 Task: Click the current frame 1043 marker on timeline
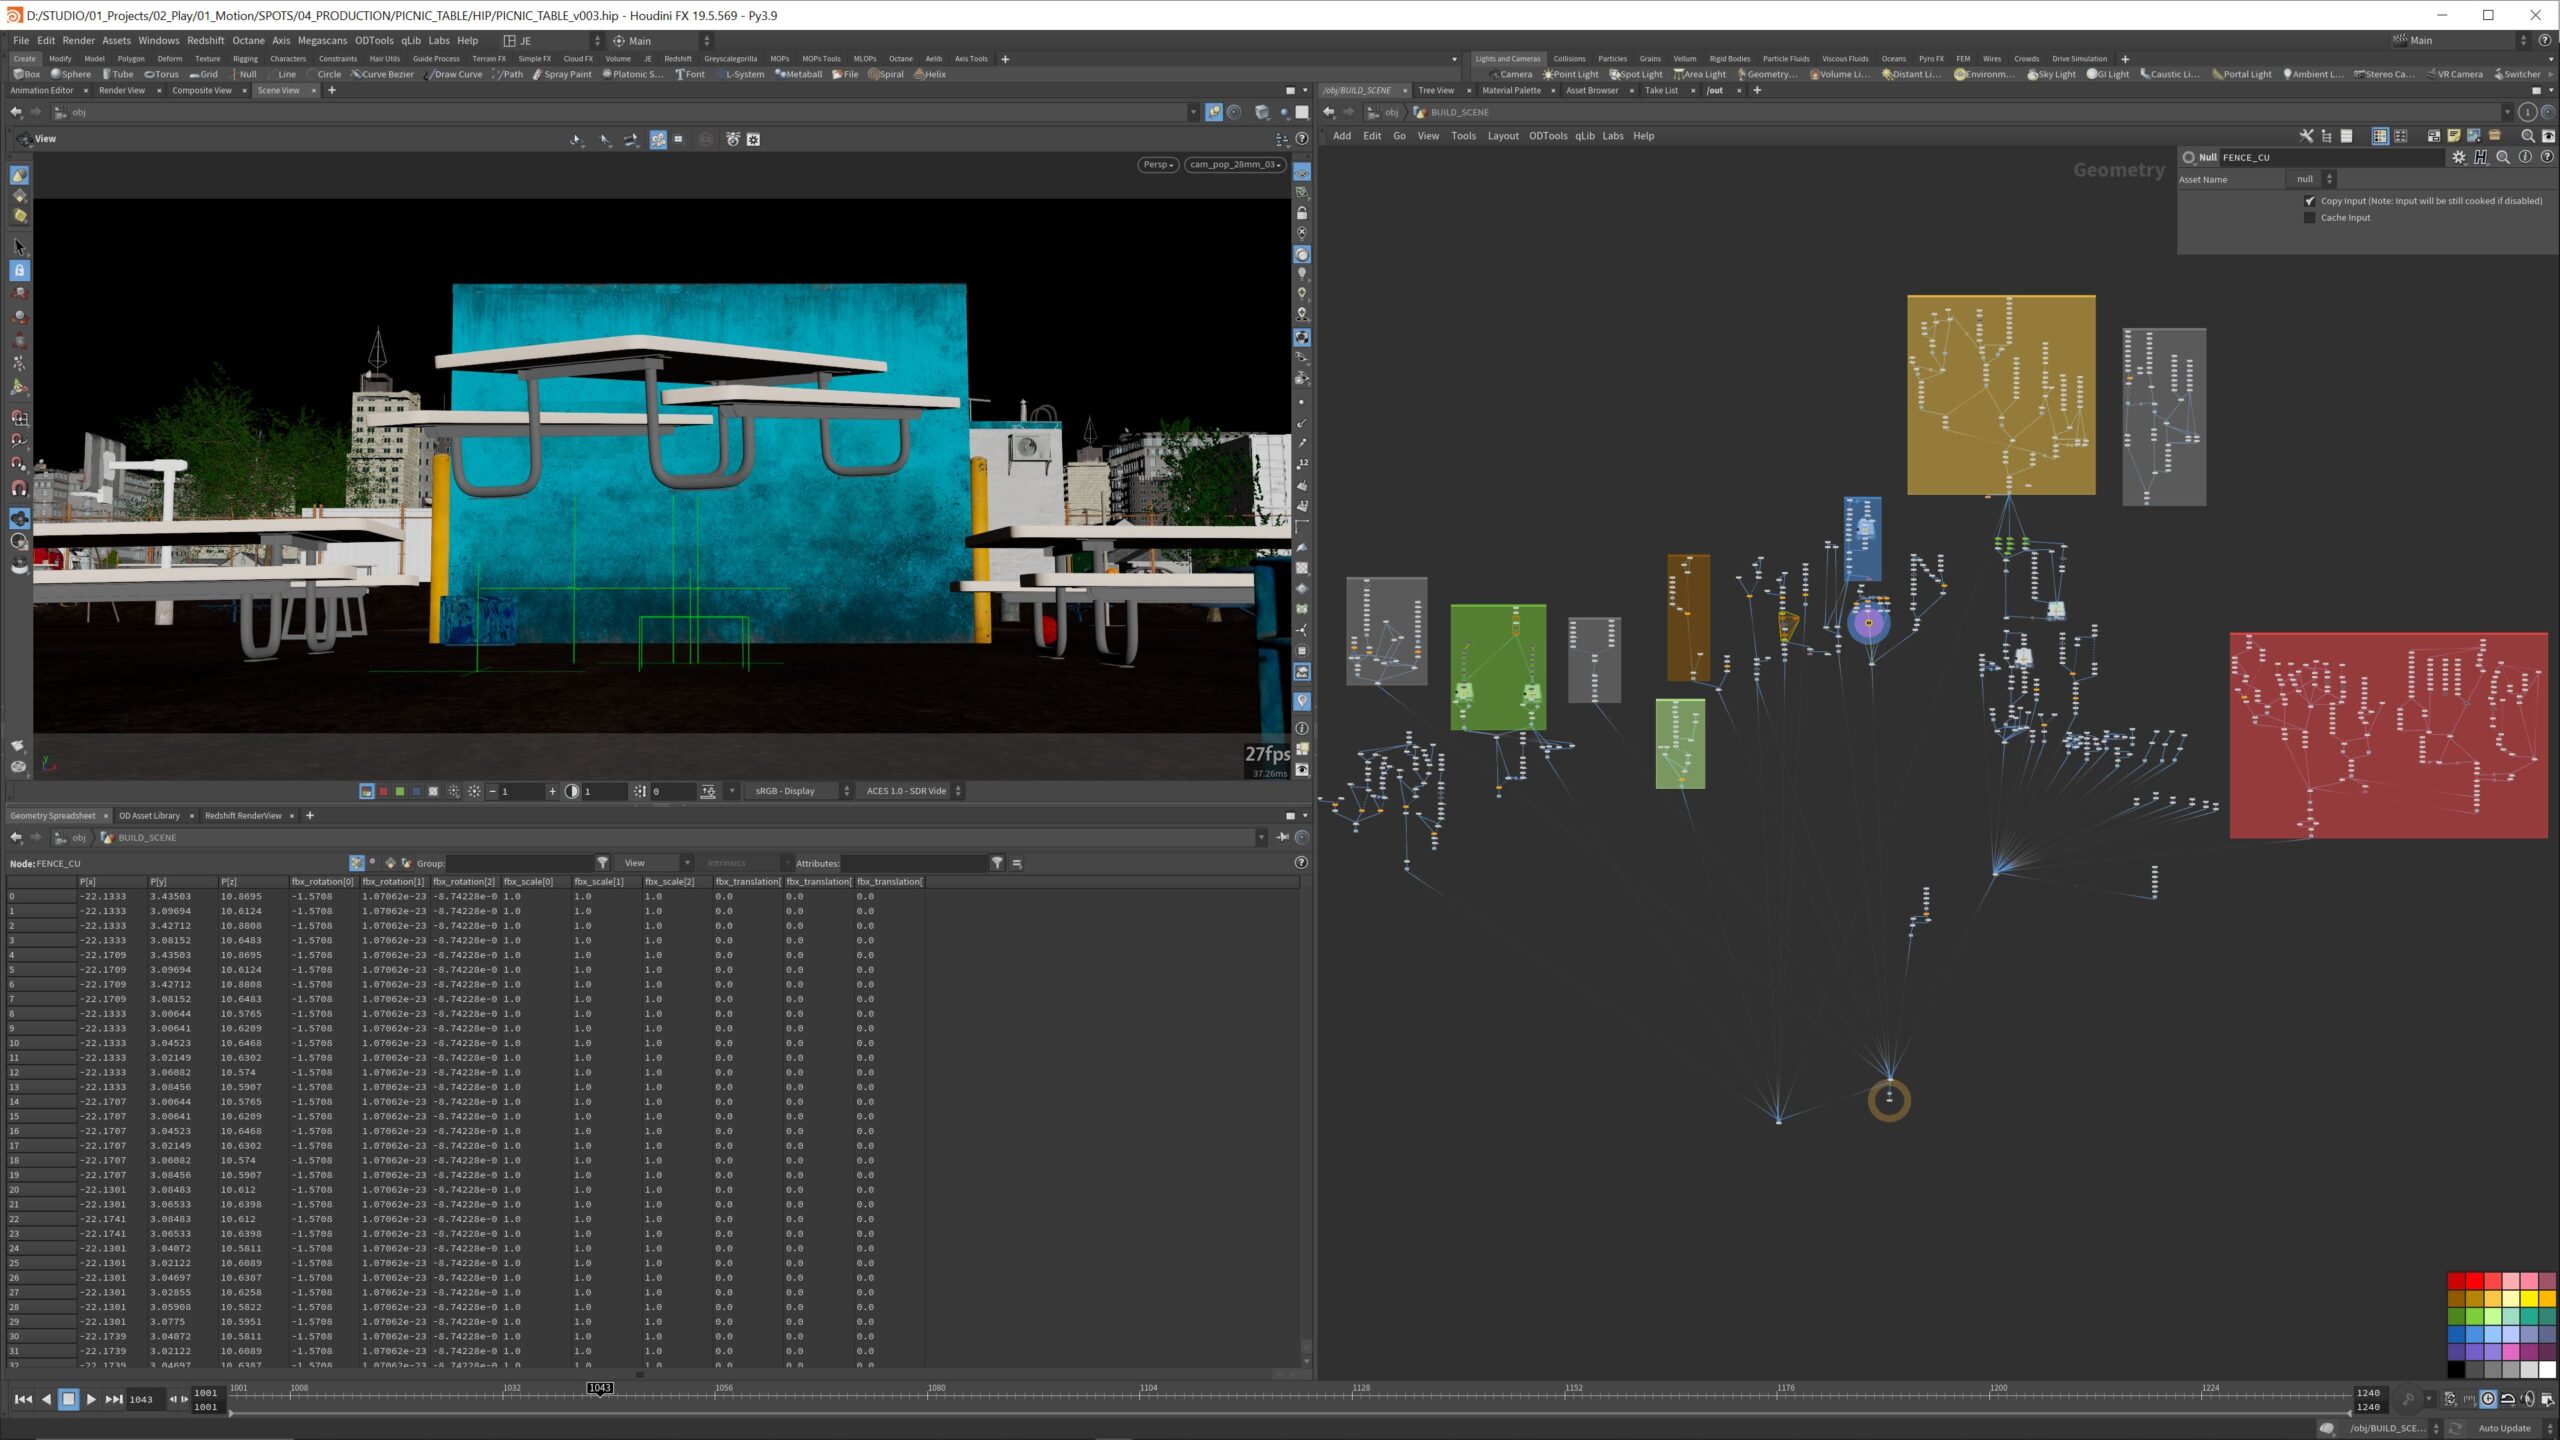(x=599, y=1388)
